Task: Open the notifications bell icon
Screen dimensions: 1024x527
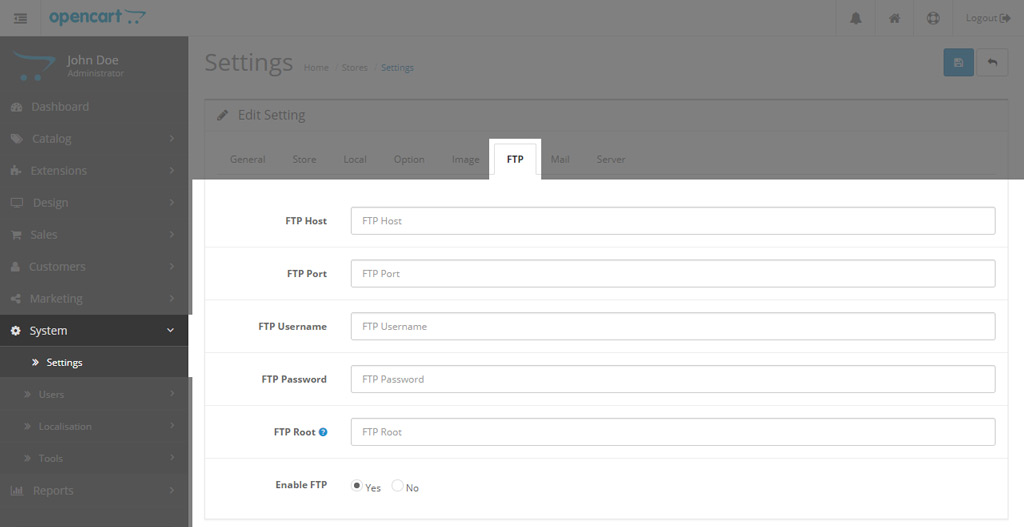Action: pos(856,18)
